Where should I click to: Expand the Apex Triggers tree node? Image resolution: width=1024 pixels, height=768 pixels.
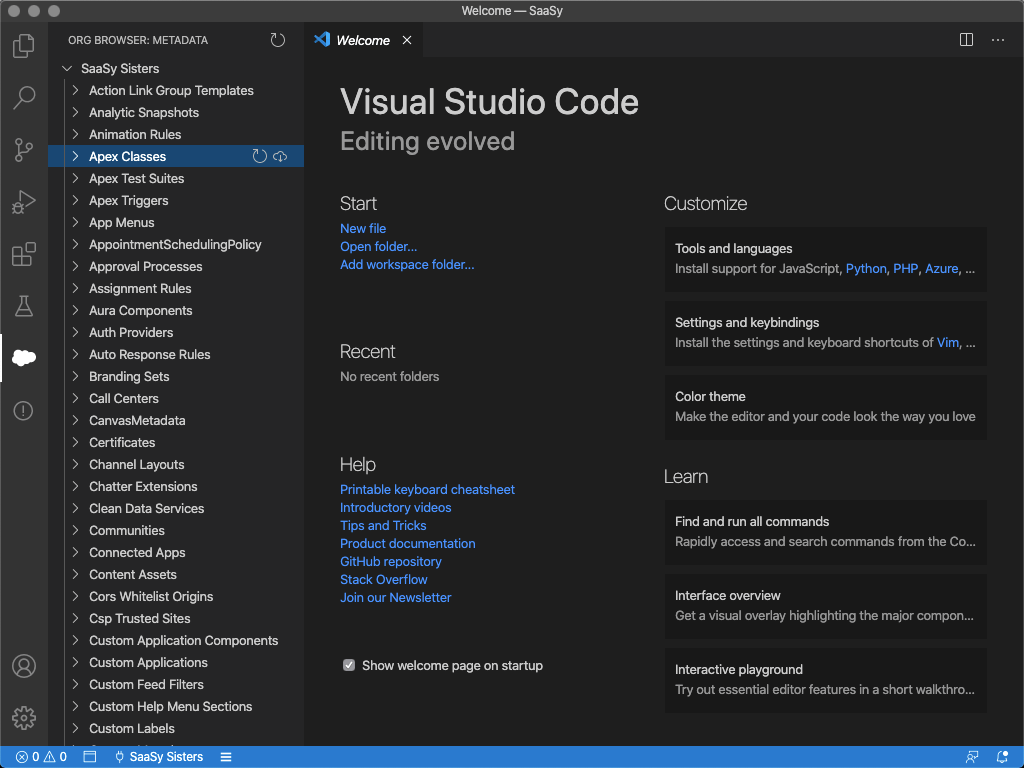[76, 201]
